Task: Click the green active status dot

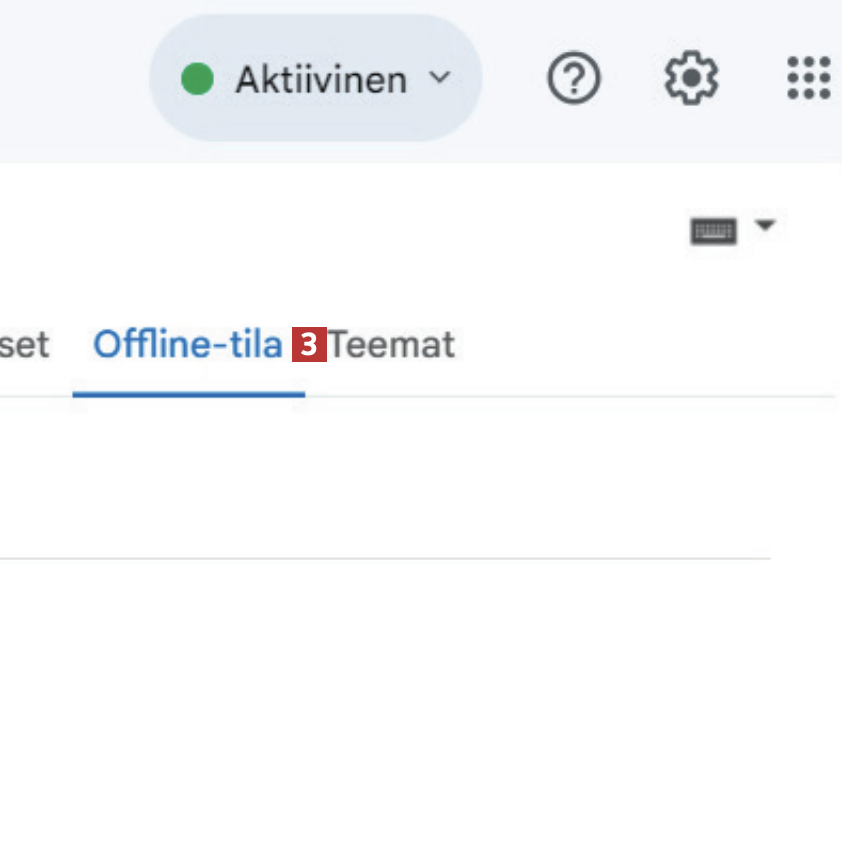Action: tap(198, 79)
